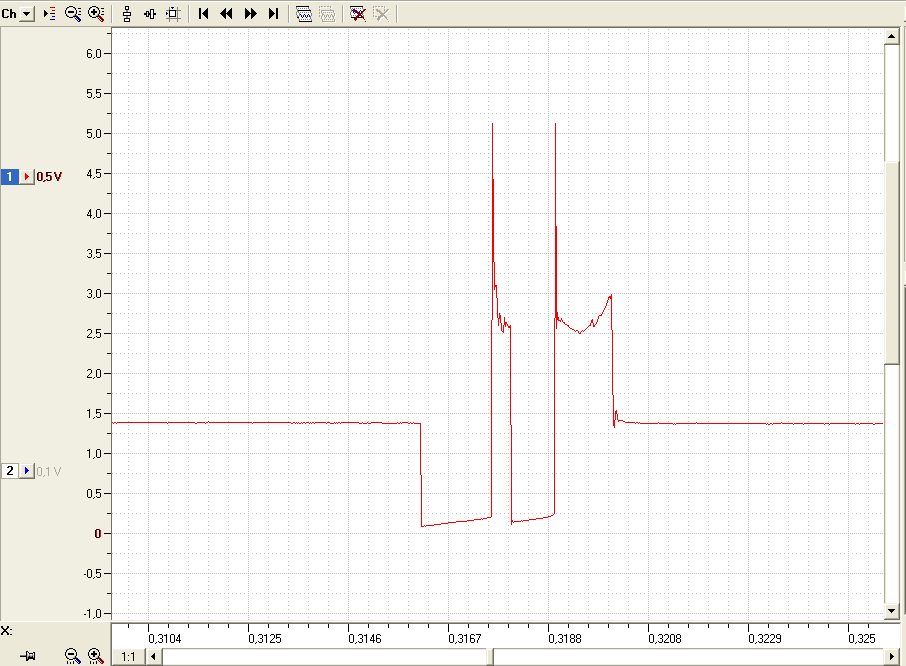Zoom out using the top toolbar magnifier
Image resolution: width=906 pixels, height=666 pixels.
point(73,14)
